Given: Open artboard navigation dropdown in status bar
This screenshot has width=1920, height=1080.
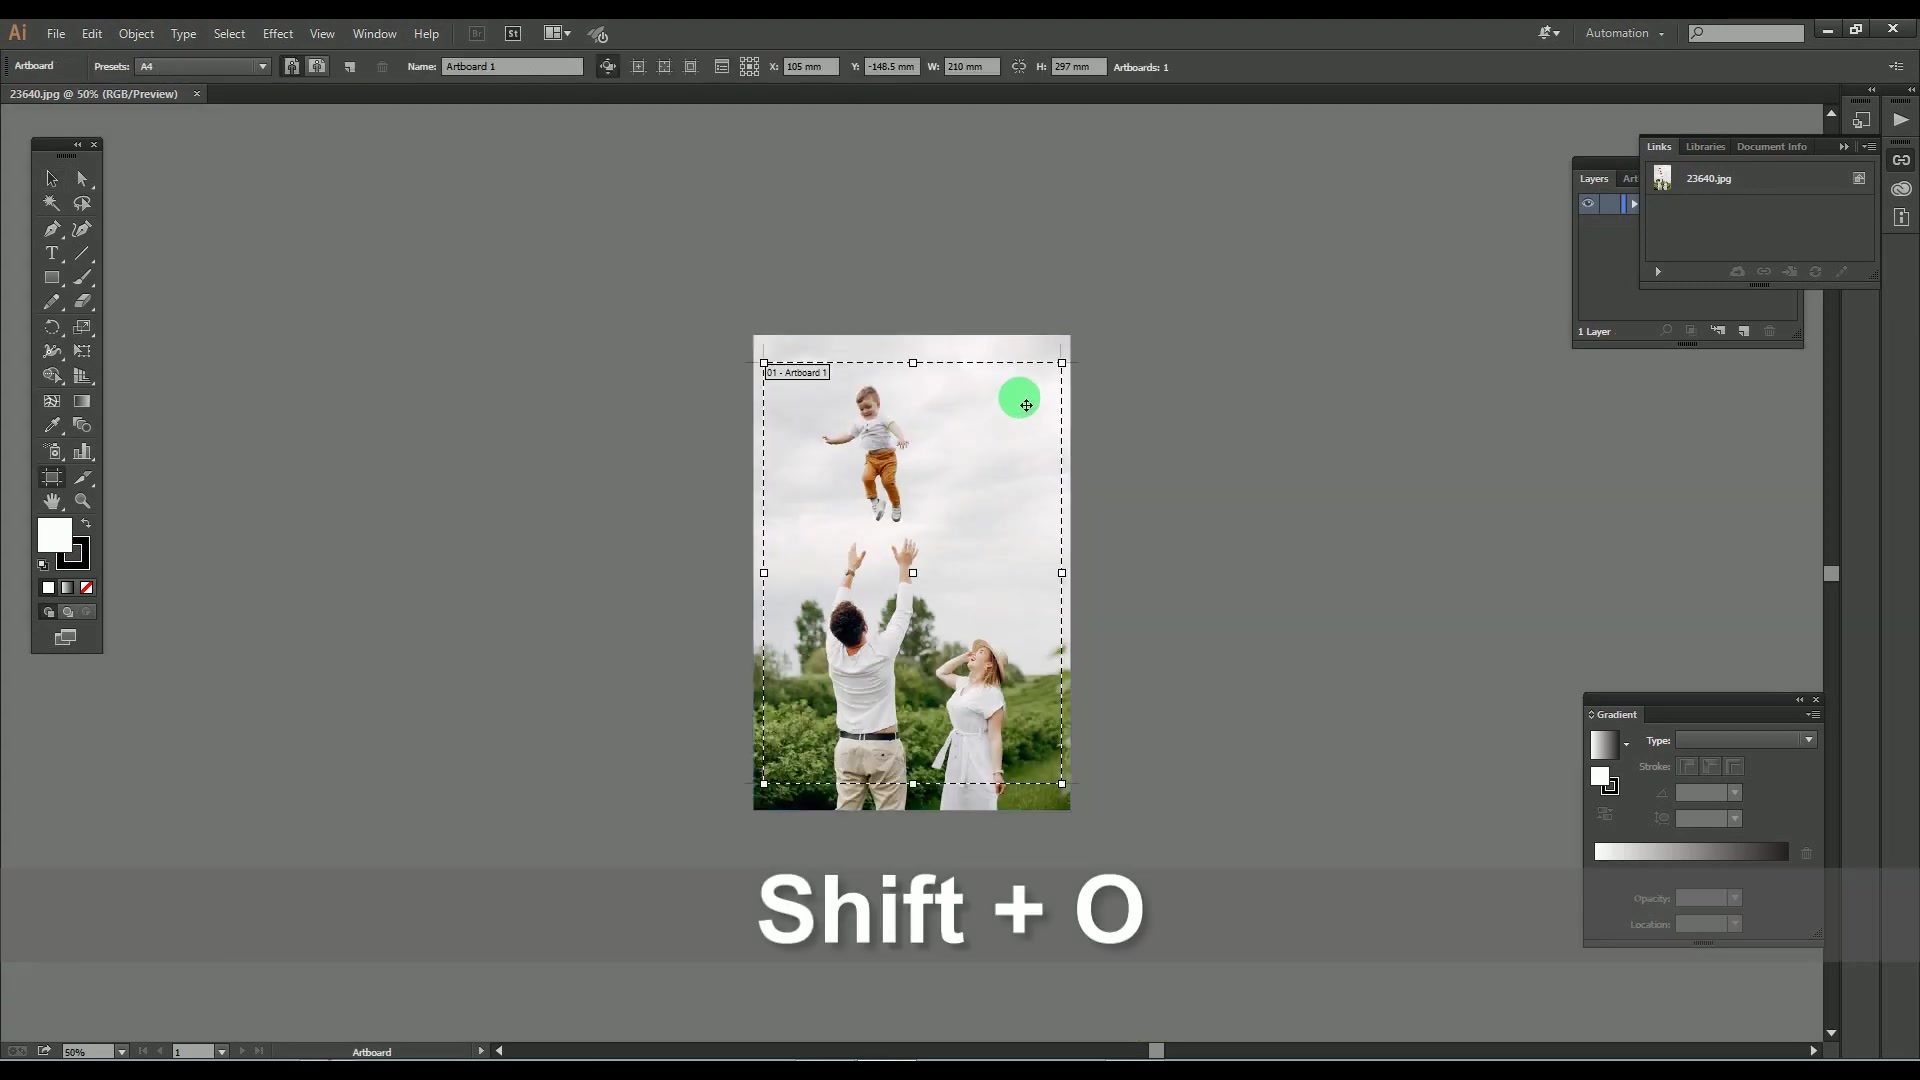Looking at the screenshot, I should [221, 1052].
